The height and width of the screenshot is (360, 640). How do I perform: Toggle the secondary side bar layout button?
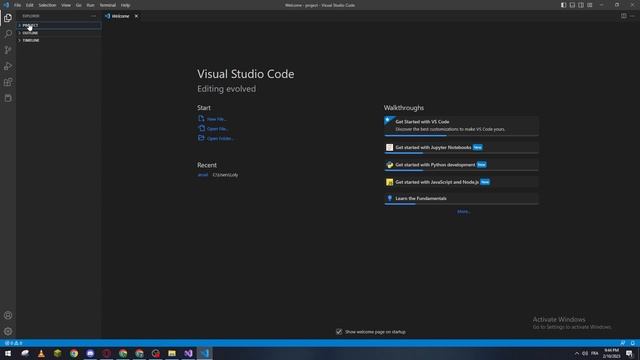coord(581,5)
